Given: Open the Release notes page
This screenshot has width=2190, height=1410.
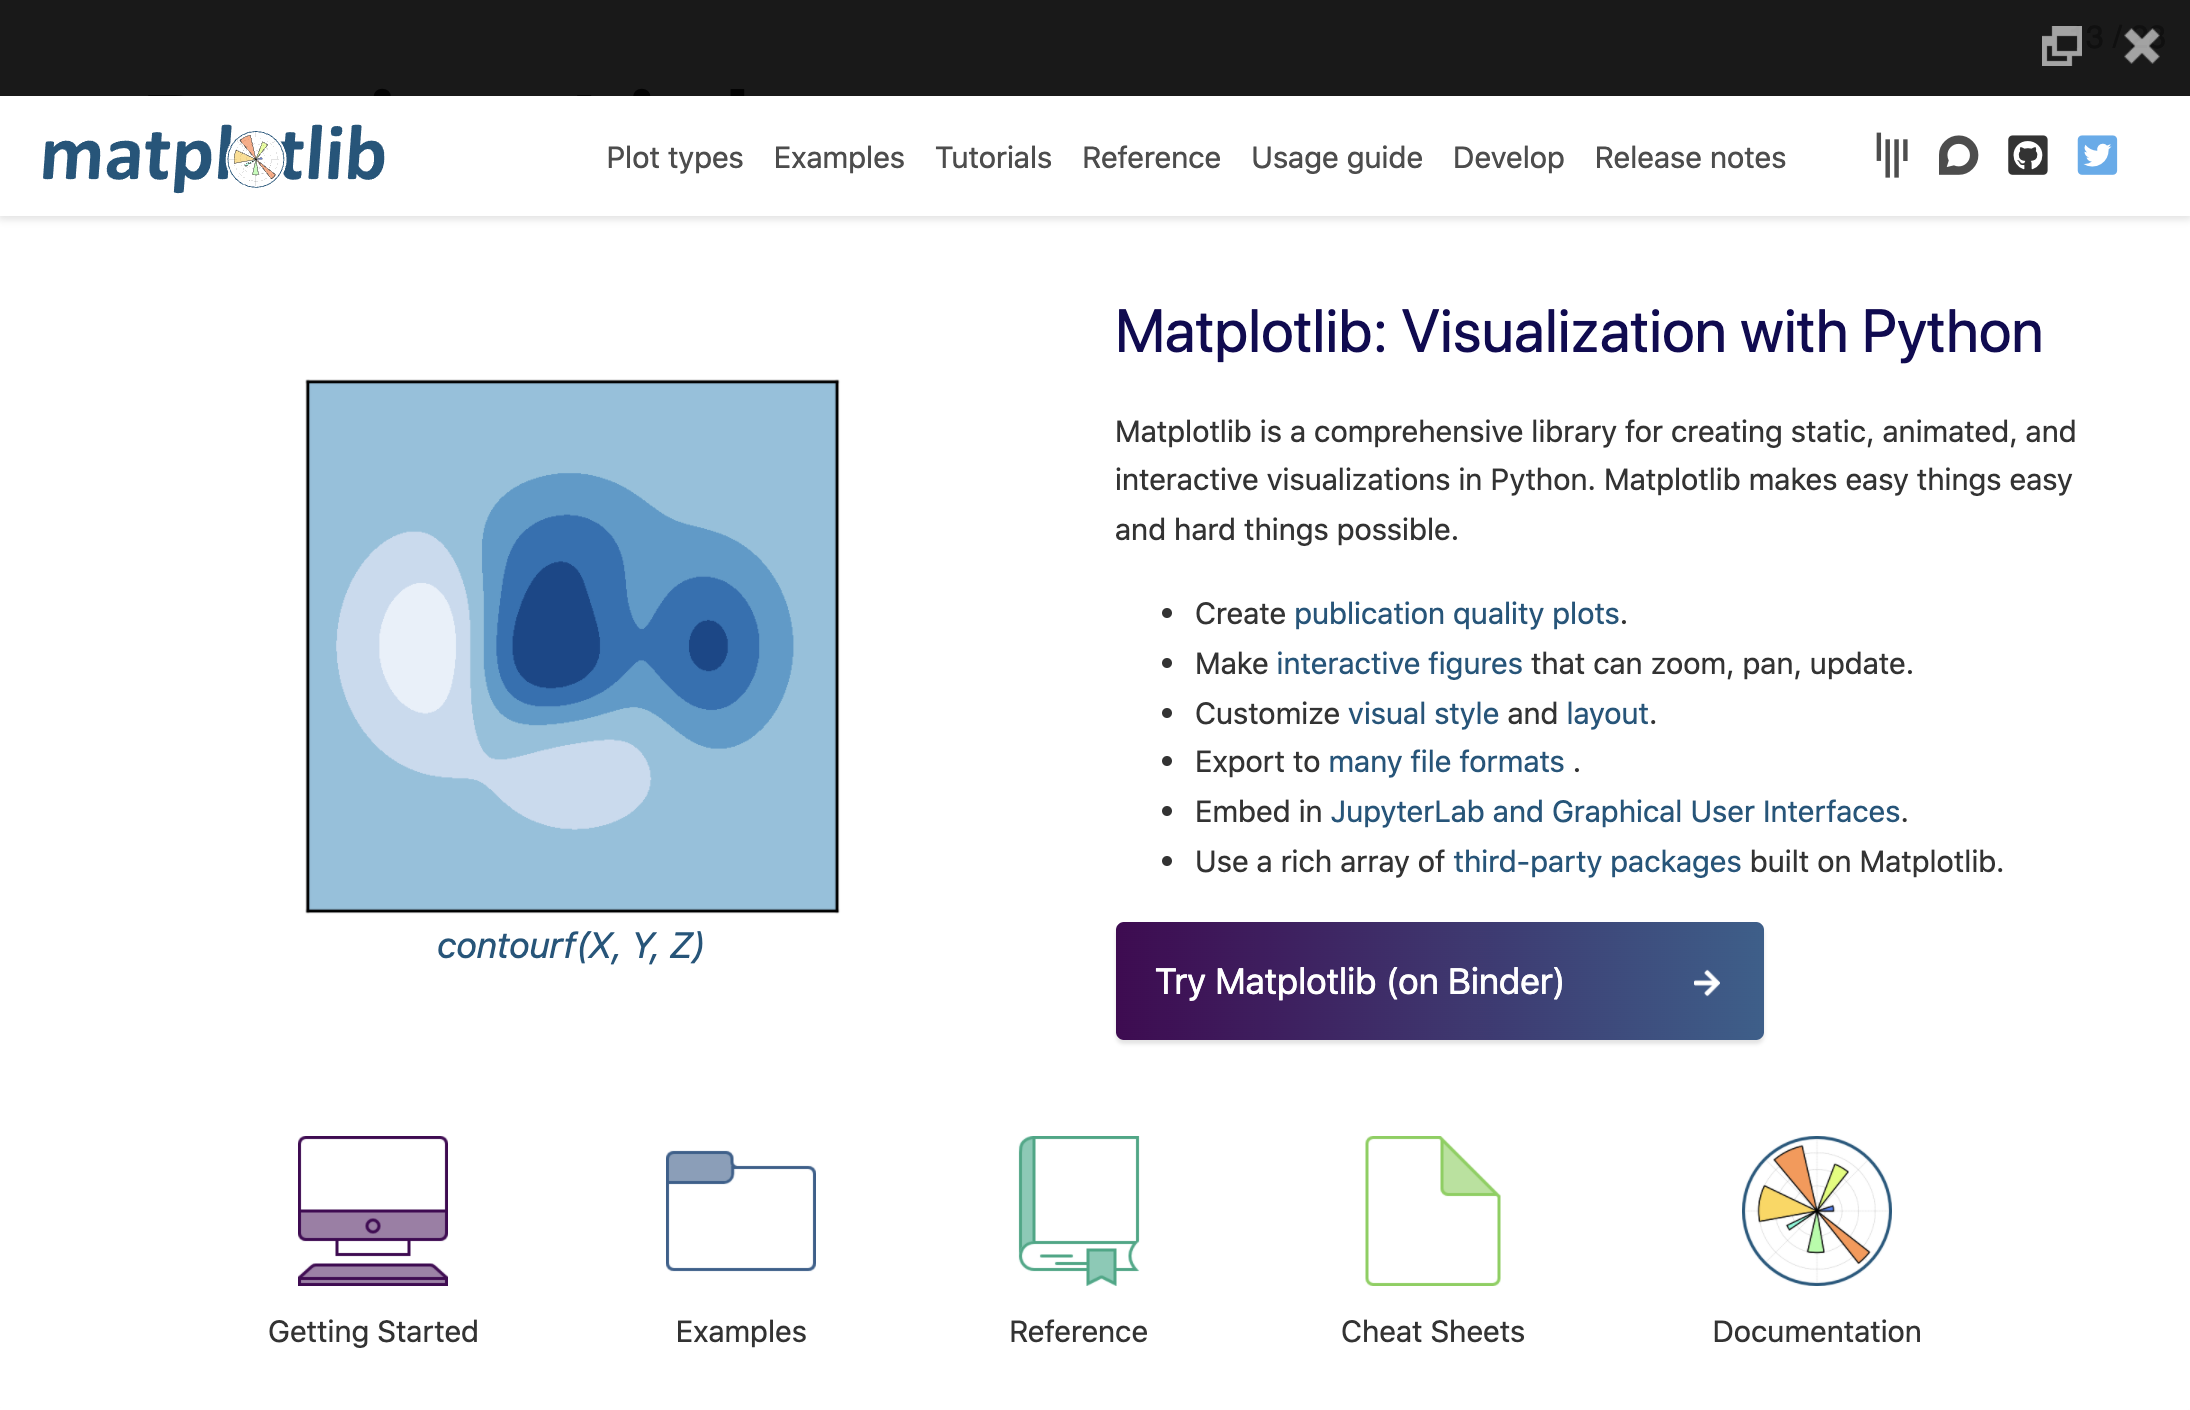Looking at the screenshot, I should (x=1690, y=158).
